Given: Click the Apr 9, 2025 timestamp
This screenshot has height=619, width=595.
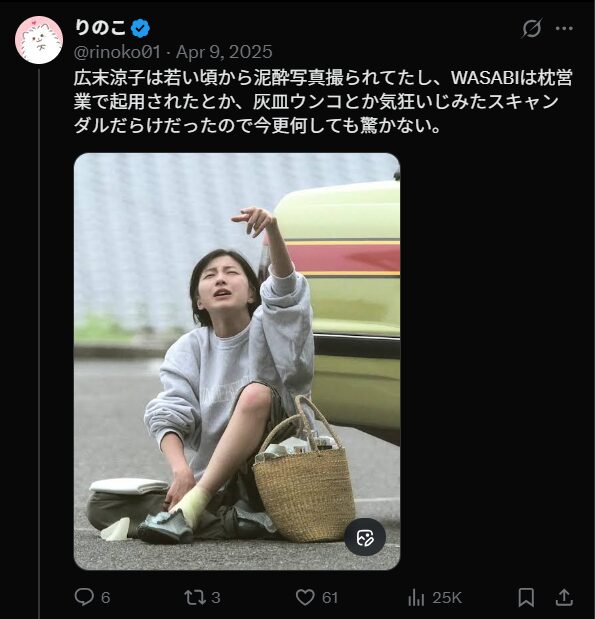Looking at the screenshot, I should (224, 52).
